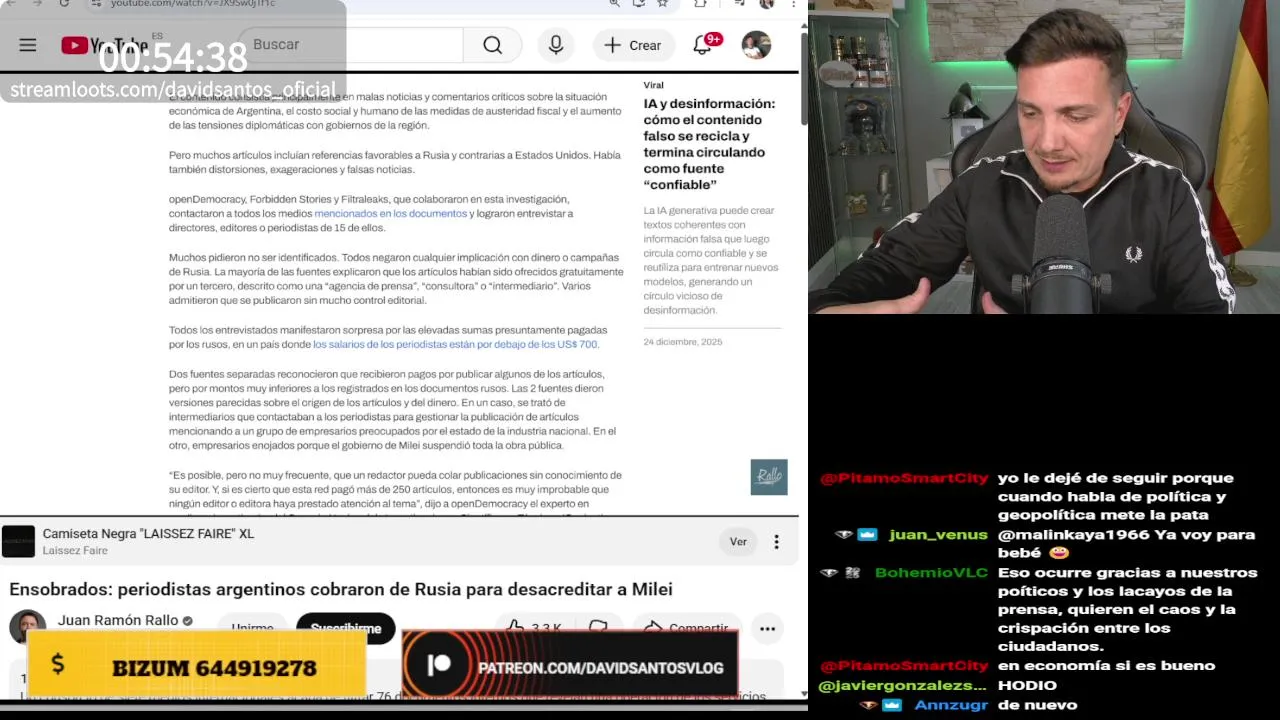Select chat username BohemioVLC

click(x=931, y=572)
